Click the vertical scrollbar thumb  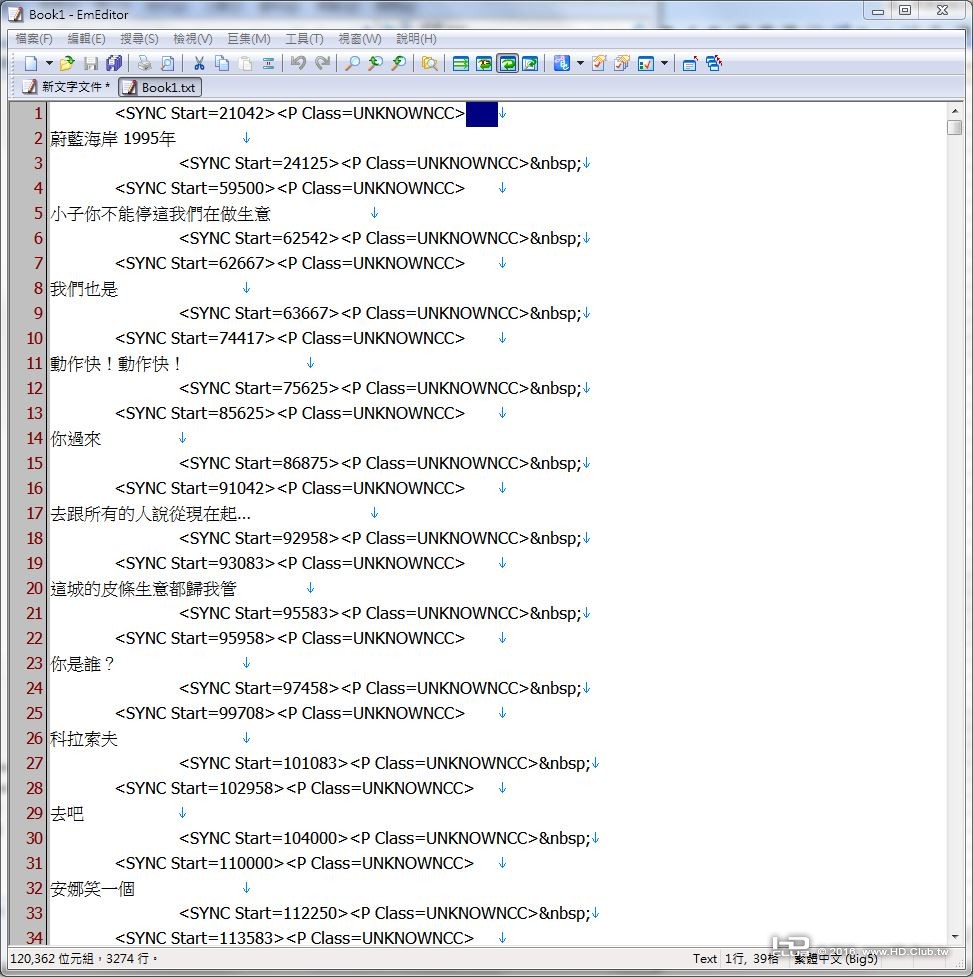[x=954, y=127]
